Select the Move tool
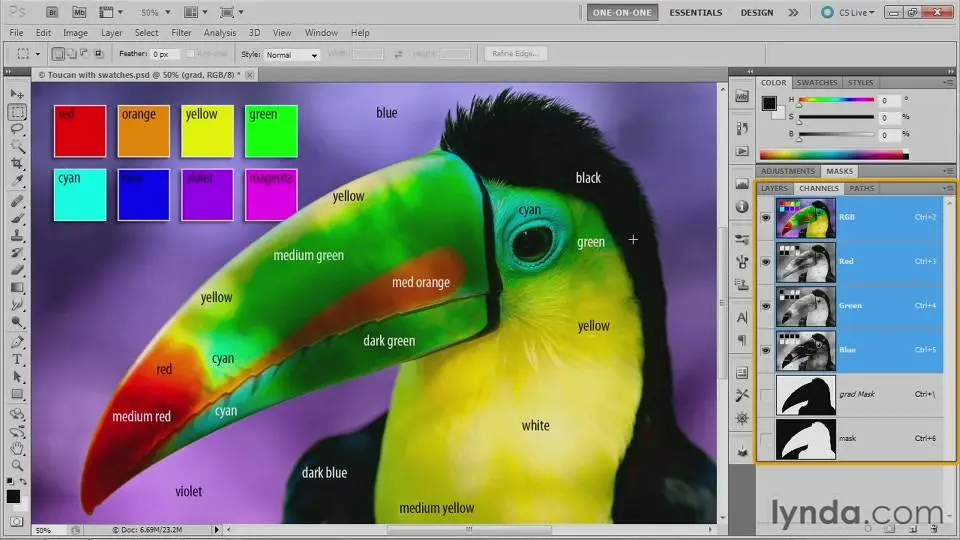Viewport: 960px width, 540px height. 17,93
